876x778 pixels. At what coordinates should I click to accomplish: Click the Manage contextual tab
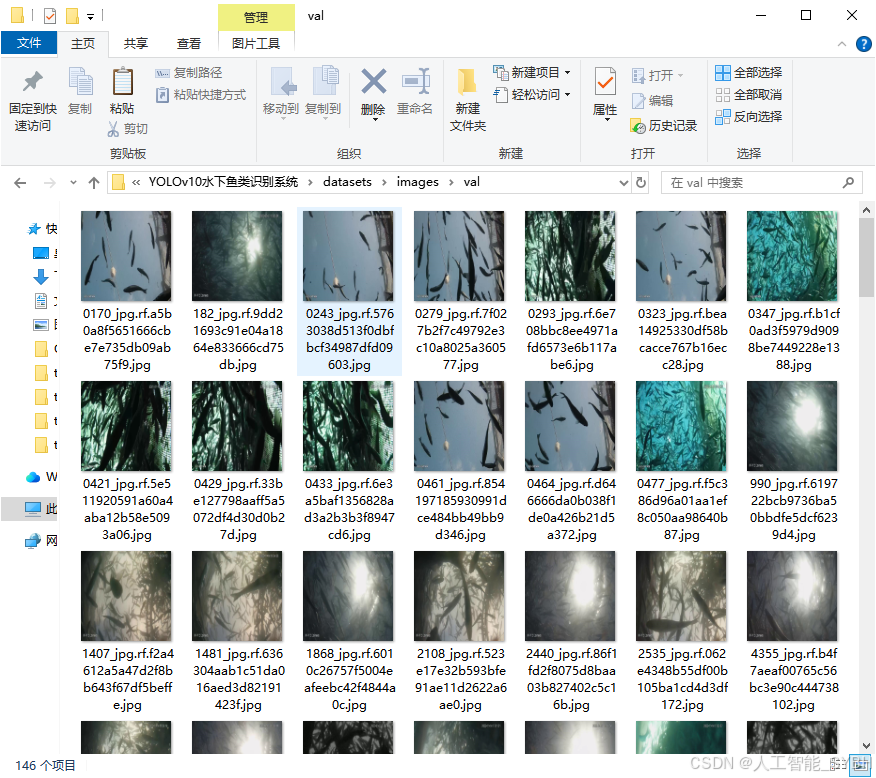(256, 17)
